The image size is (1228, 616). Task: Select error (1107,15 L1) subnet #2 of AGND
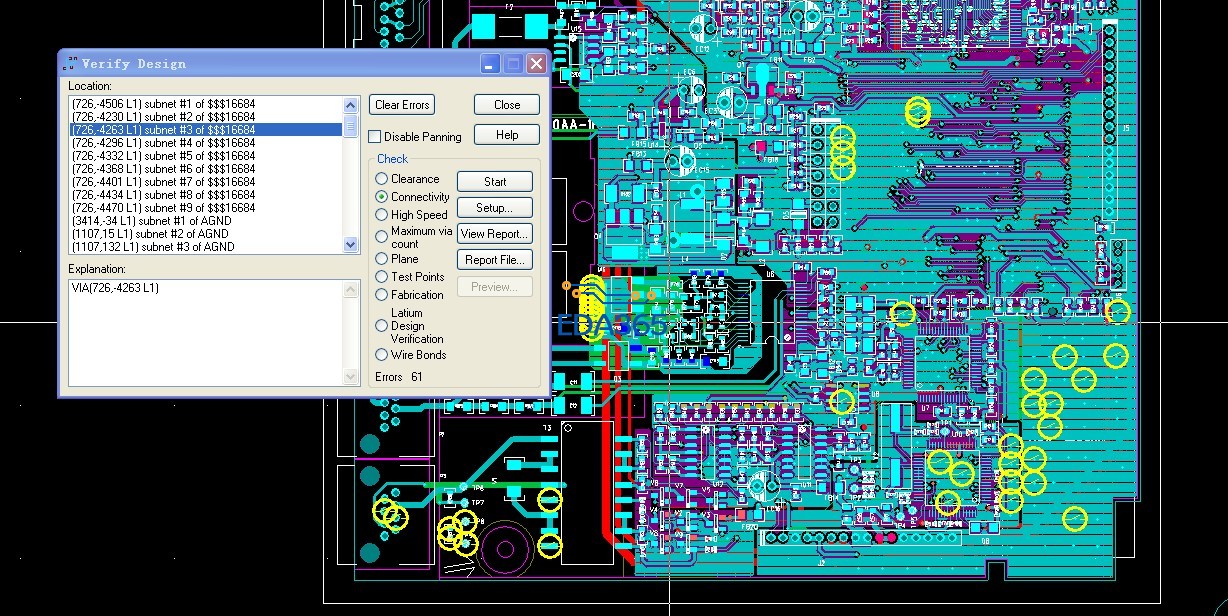(x=205, y=234)
